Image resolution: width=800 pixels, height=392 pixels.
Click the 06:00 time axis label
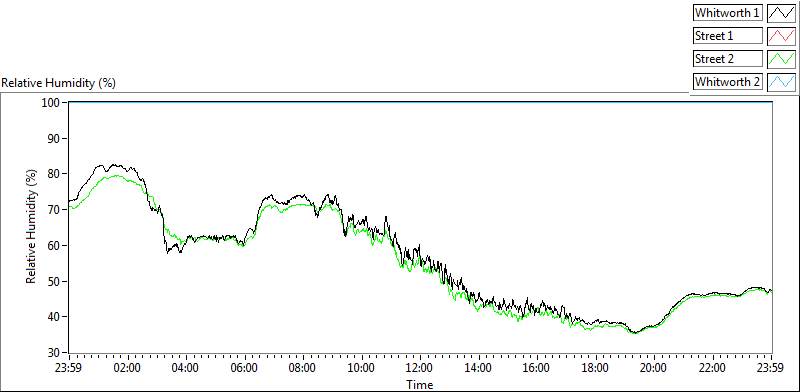[244, 368]
